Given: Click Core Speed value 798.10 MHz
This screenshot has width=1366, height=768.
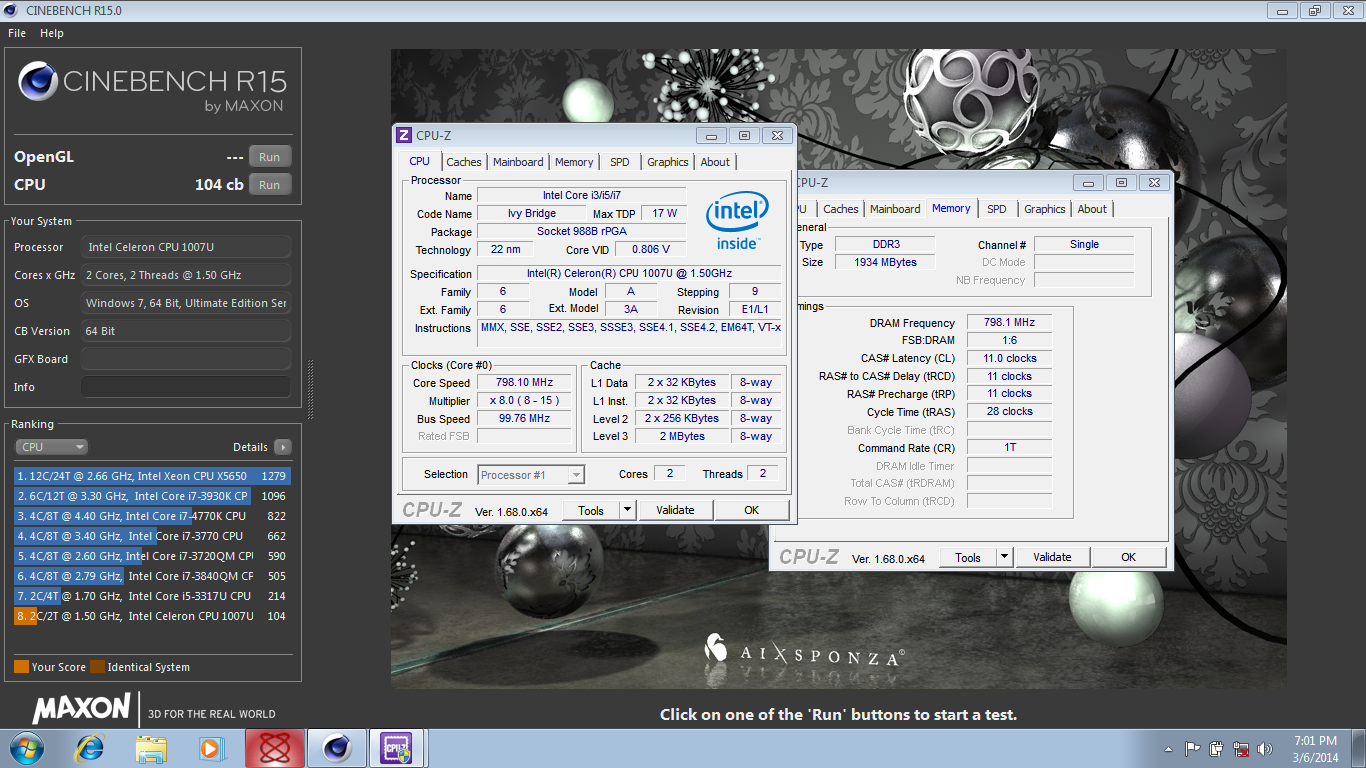Looking at the screenshot, I should point(524,383).
